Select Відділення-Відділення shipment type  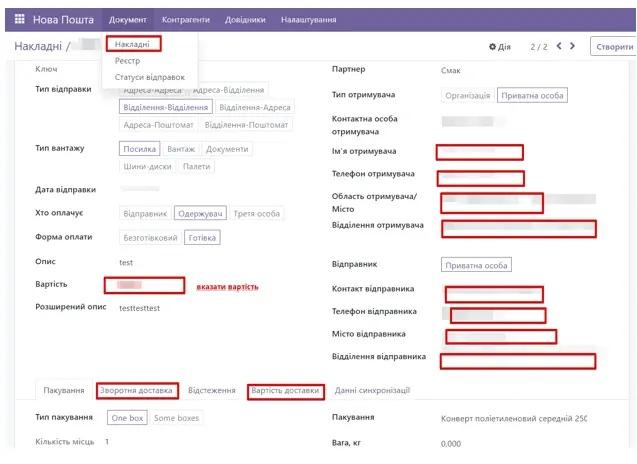(165, 107)
